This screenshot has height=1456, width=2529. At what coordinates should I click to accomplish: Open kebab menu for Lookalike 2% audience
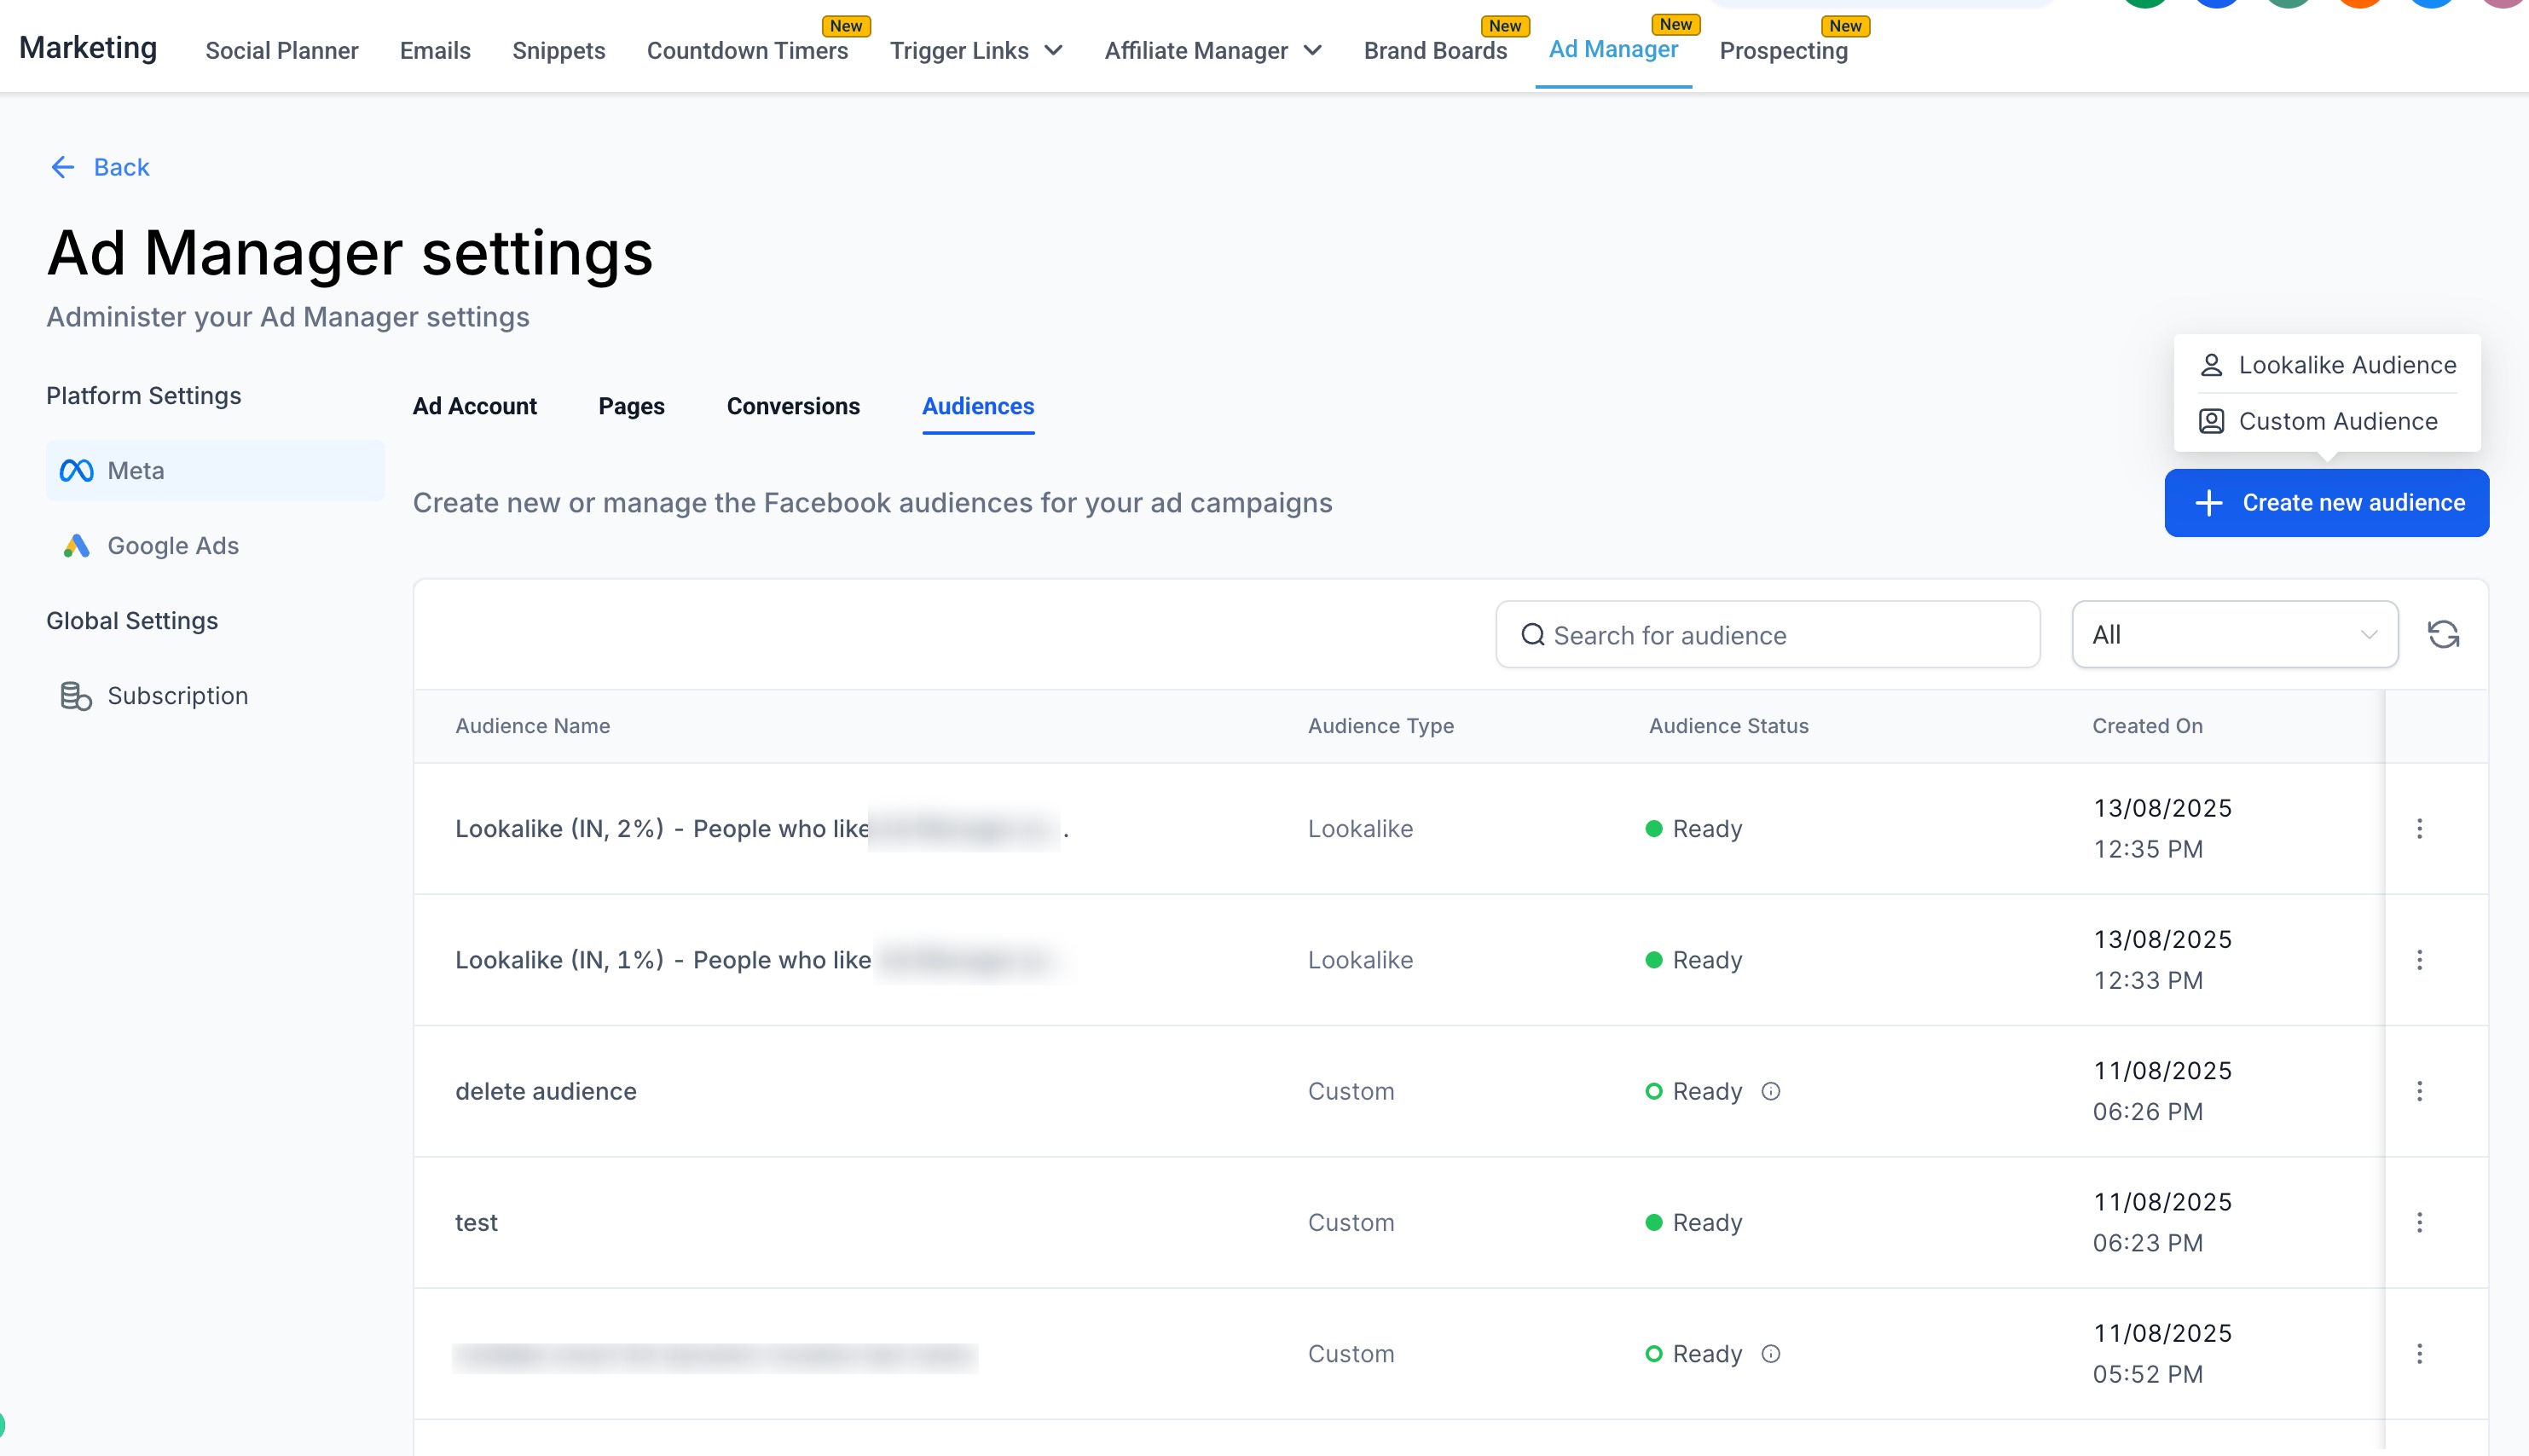click(2419, 828)
